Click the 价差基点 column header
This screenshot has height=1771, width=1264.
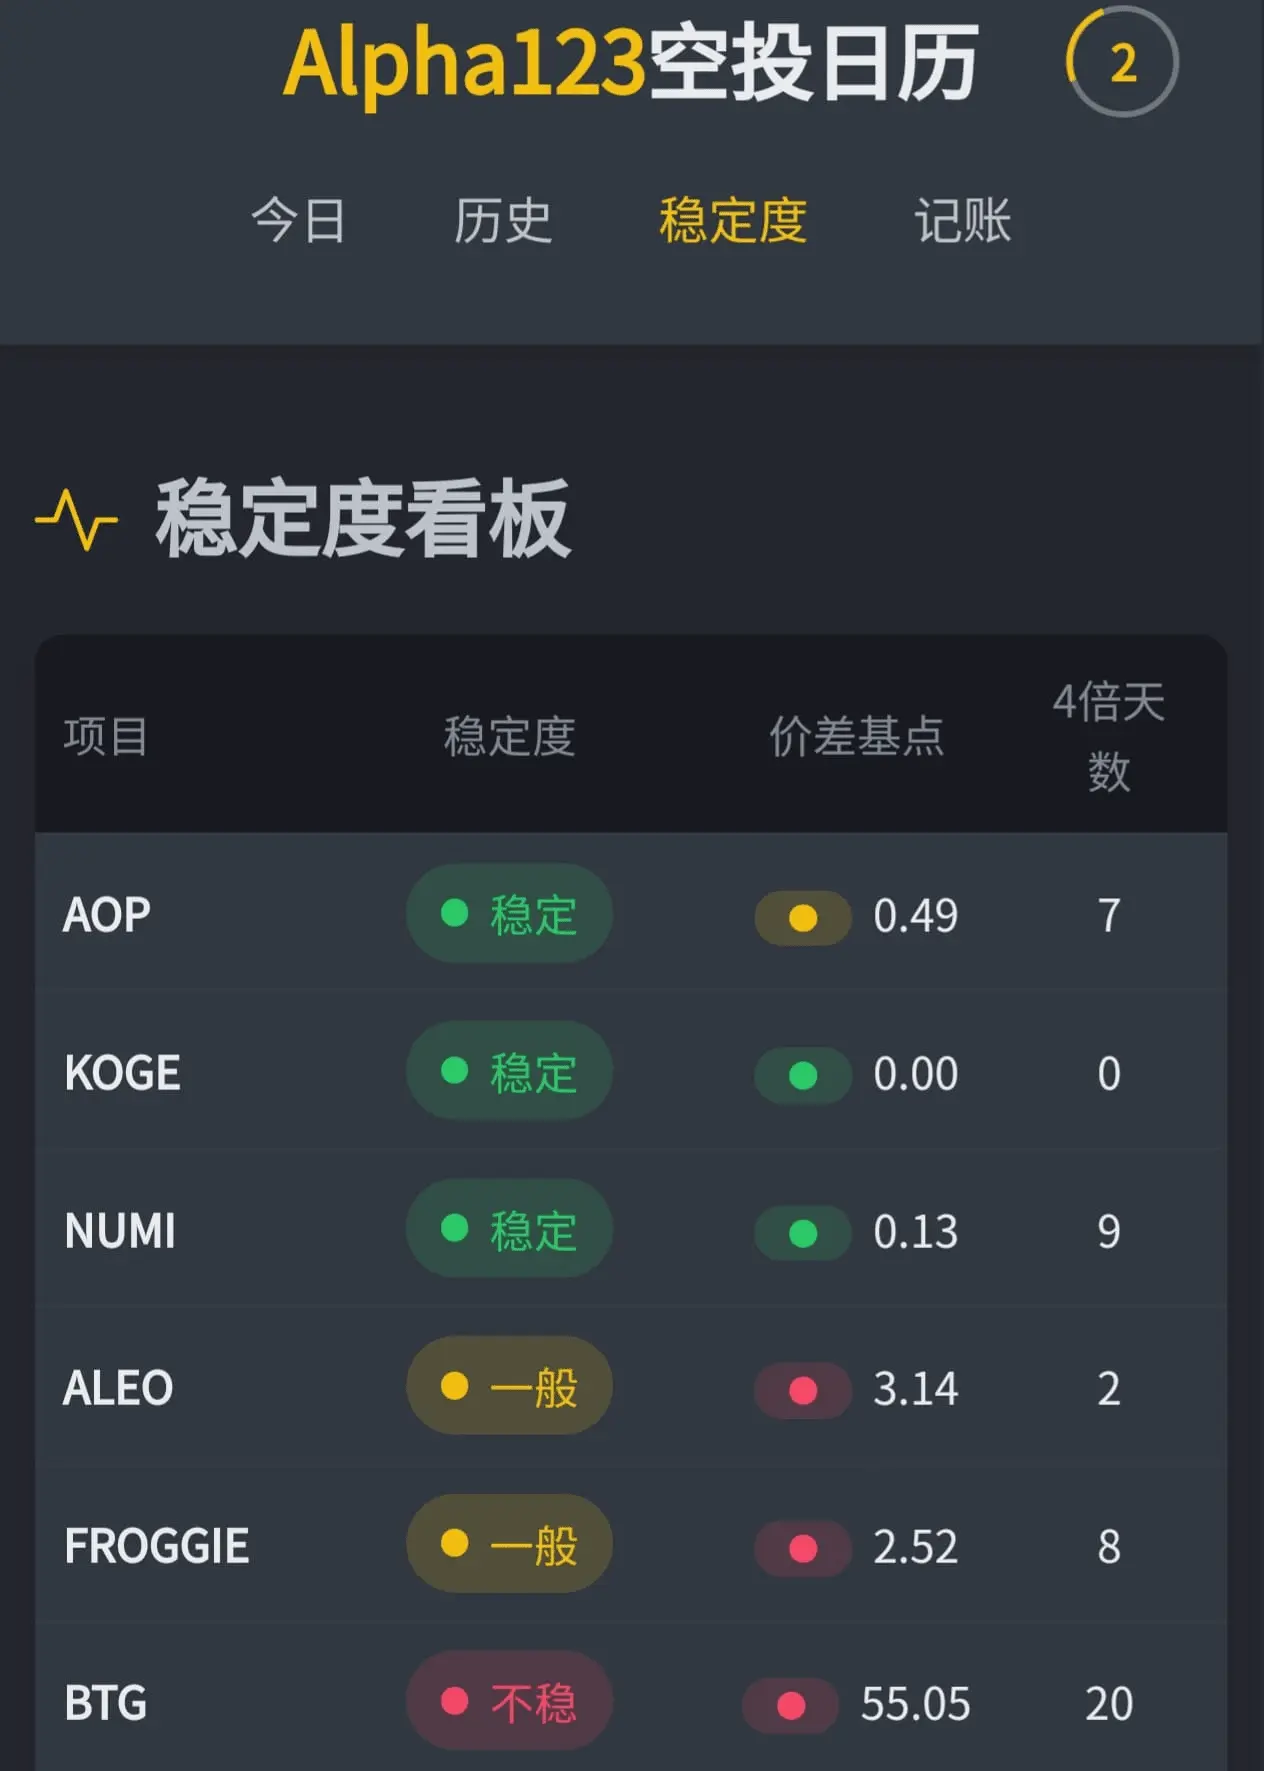coord(856,737)
